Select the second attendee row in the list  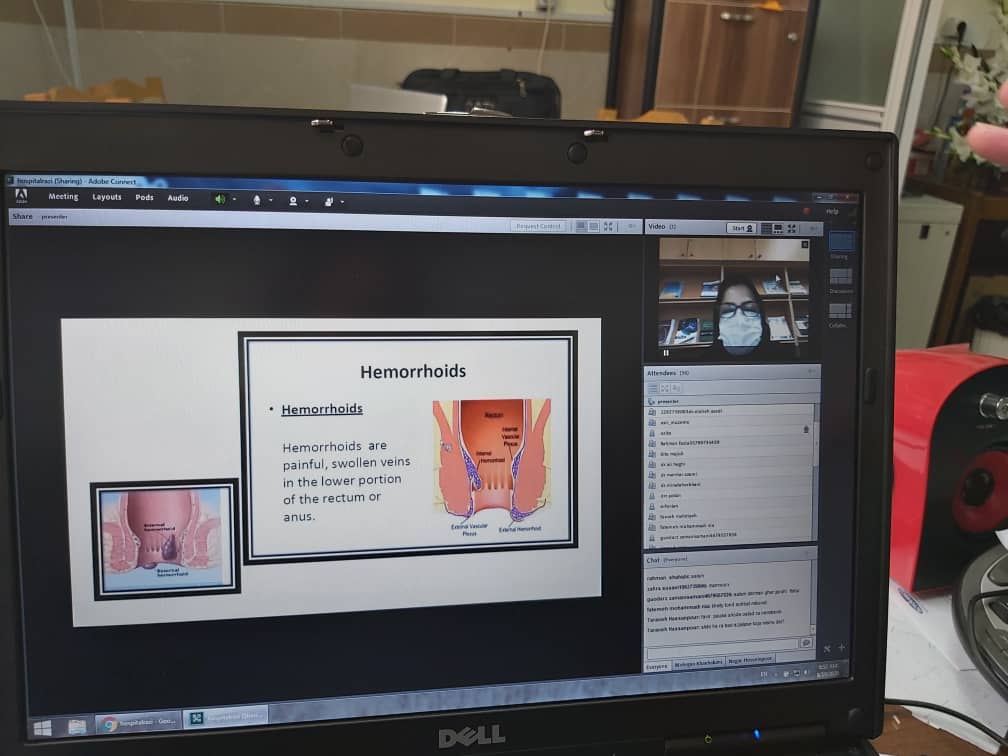coord(729,422)
